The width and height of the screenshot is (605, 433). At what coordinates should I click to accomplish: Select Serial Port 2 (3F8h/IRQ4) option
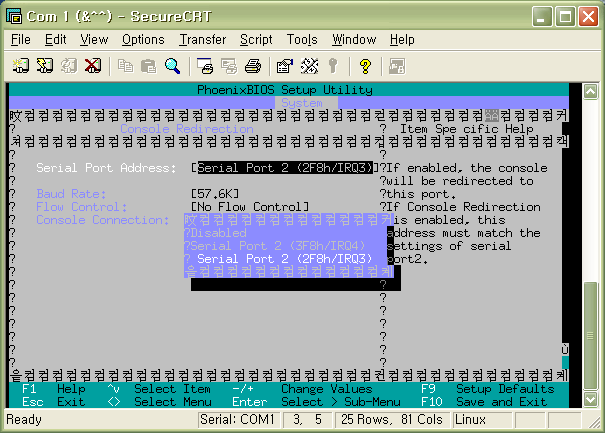point(278,246)
